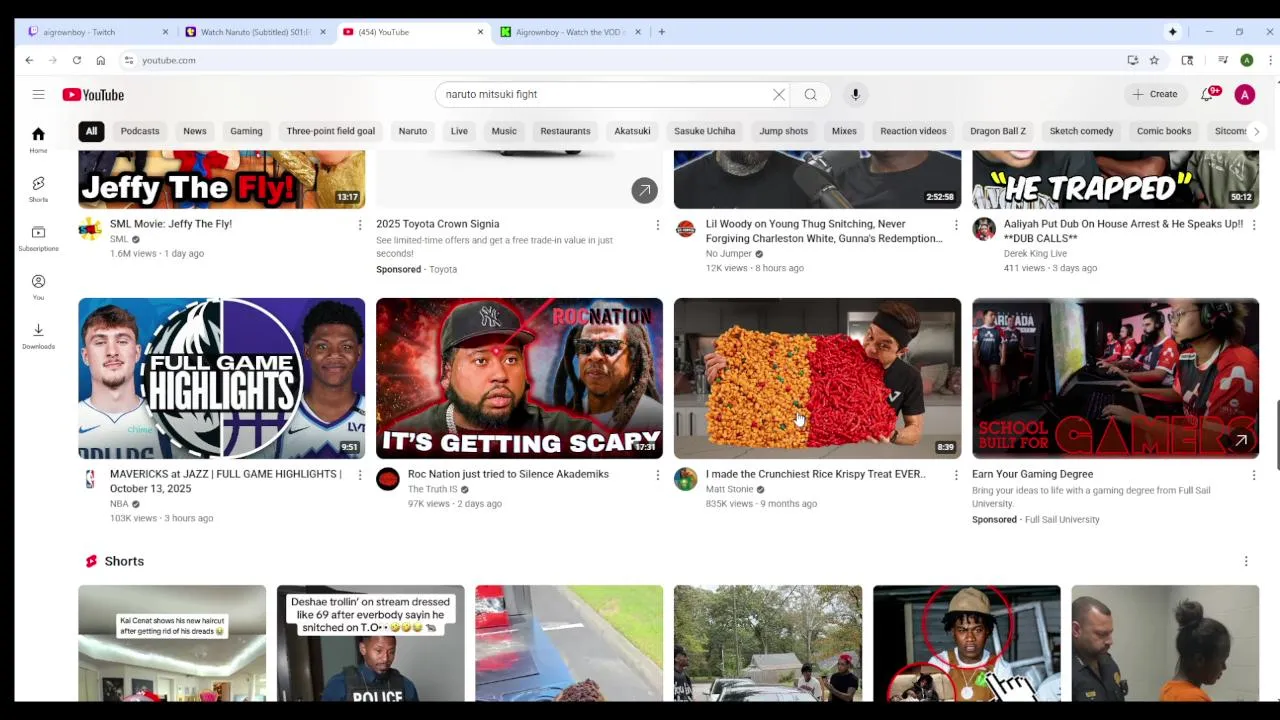Open account avatar menu on YouTube
Screen dimensions: 1280x720
click(x=1244, y=94)
